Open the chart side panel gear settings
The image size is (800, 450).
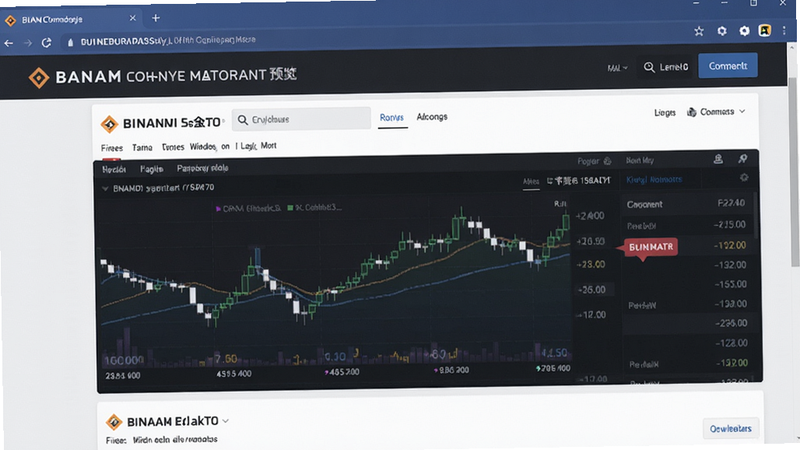(x=744, y=177)
